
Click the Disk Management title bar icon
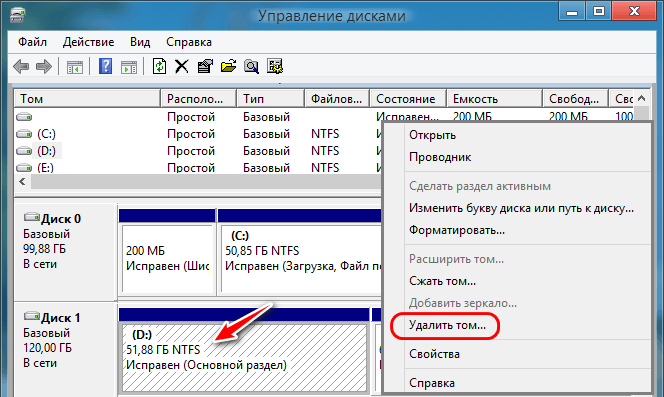17,15
